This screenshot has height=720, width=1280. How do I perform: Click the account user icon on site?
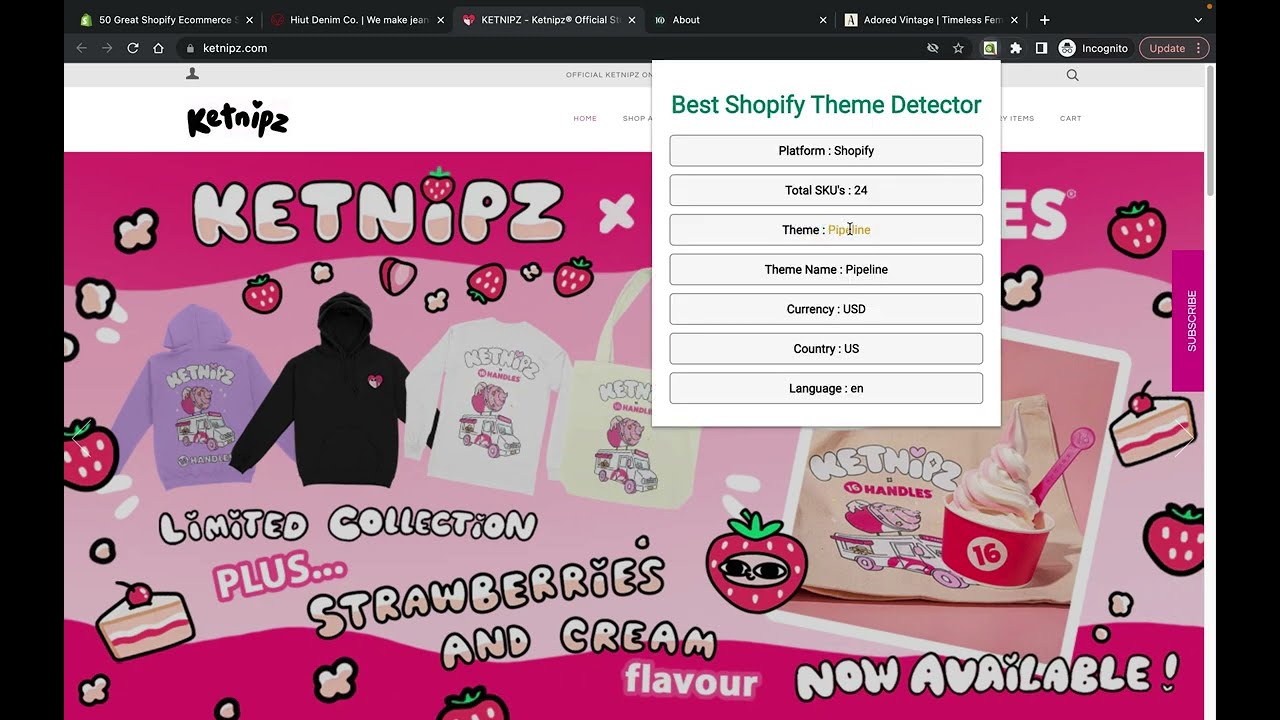[x=192, y=74]
